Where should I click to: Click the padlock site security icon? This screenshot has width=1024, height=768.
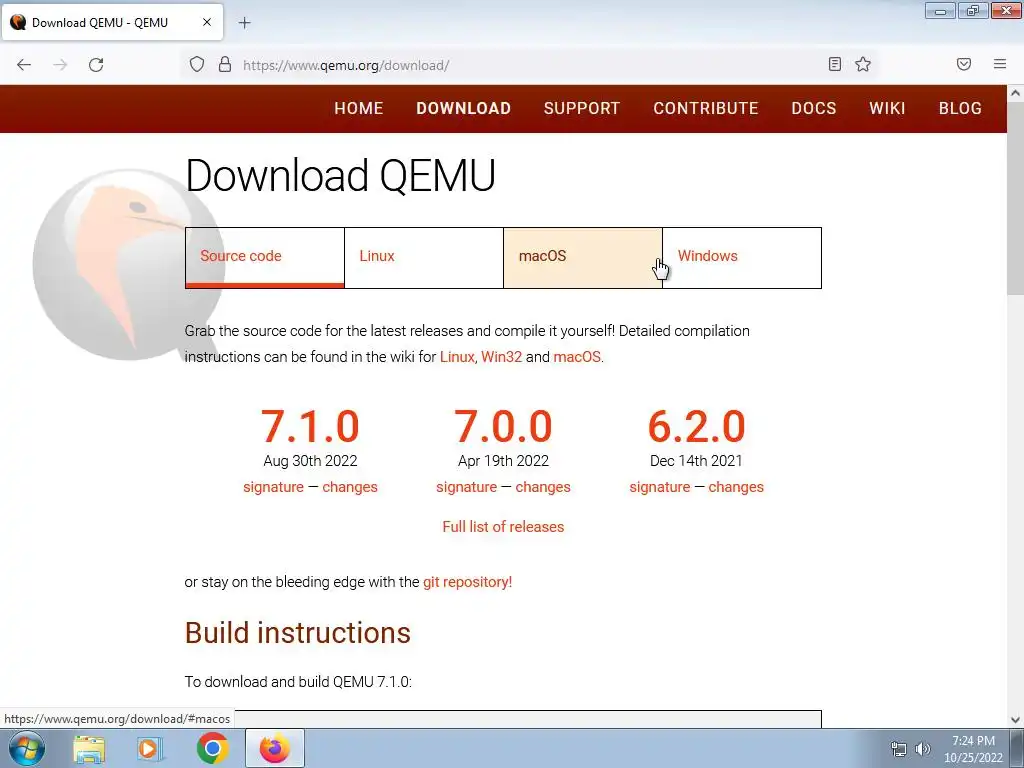tap(225, 64)
